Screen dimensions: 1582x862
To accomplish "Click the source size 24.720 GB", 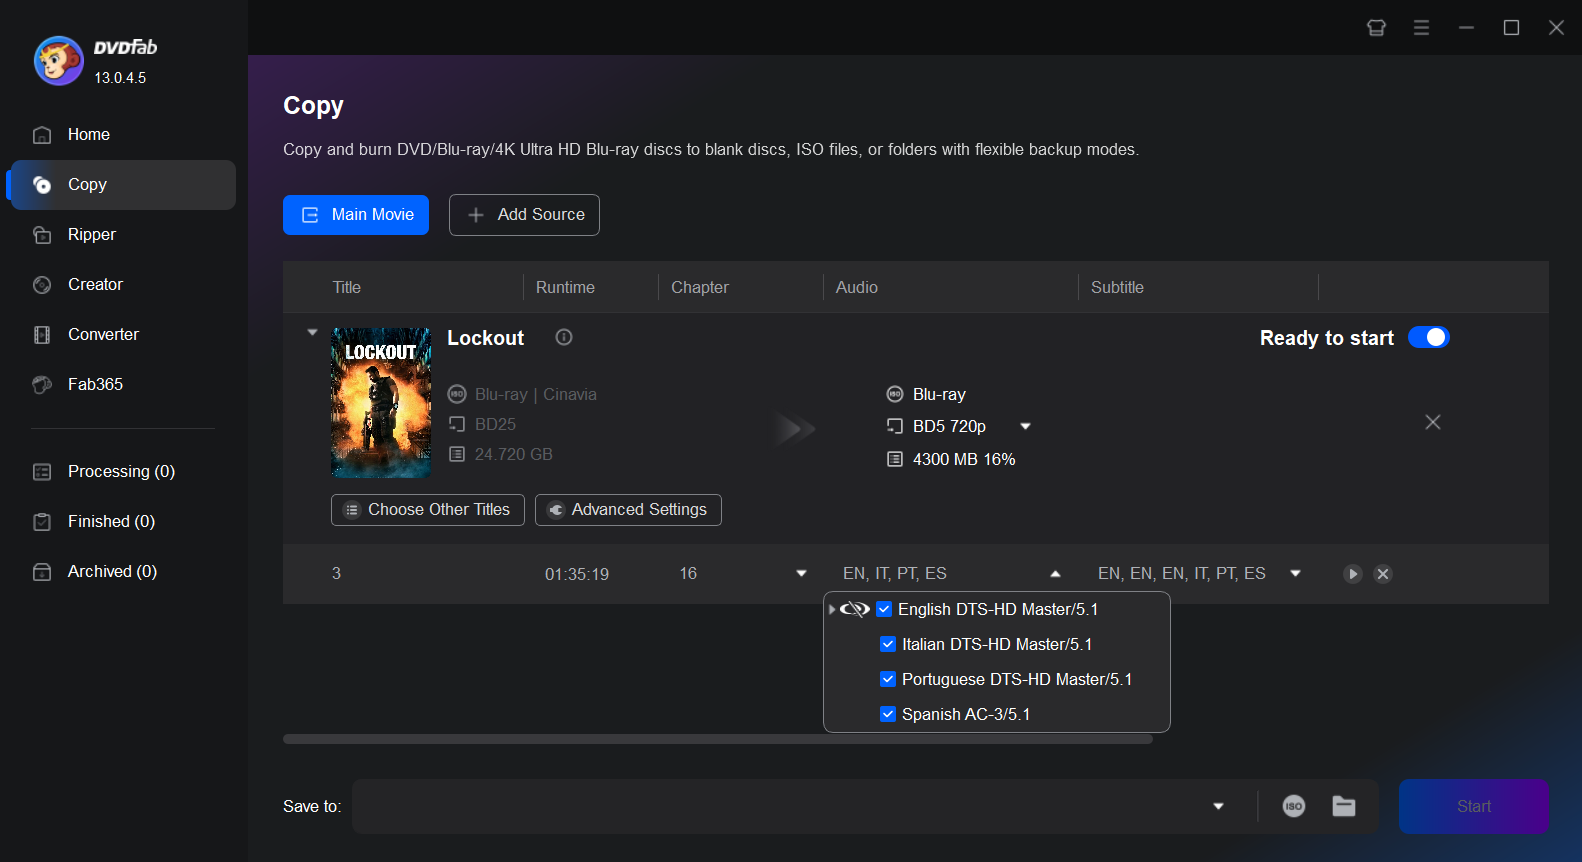I will [513, 455].
